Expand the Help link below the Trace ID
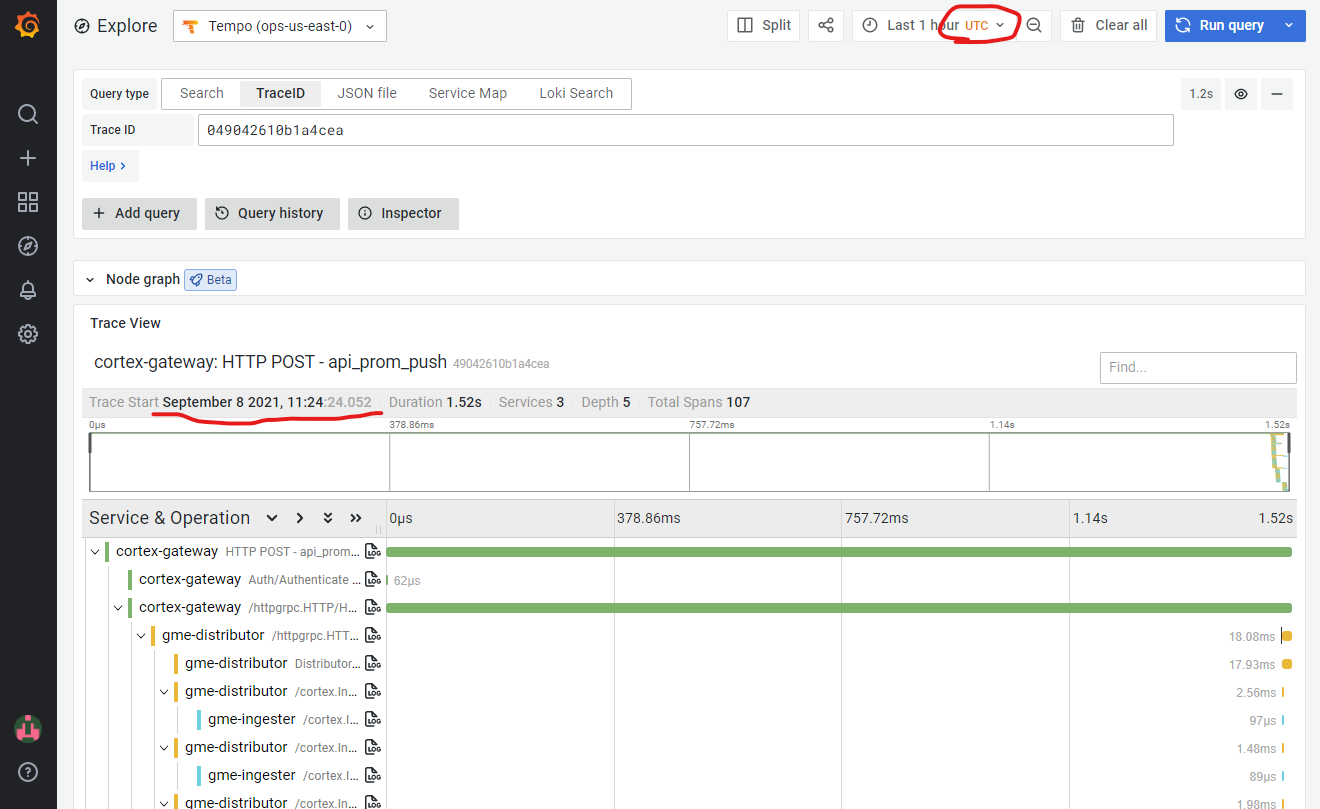The width and height of the screenshot is (1320, 809). coord(109,165)
